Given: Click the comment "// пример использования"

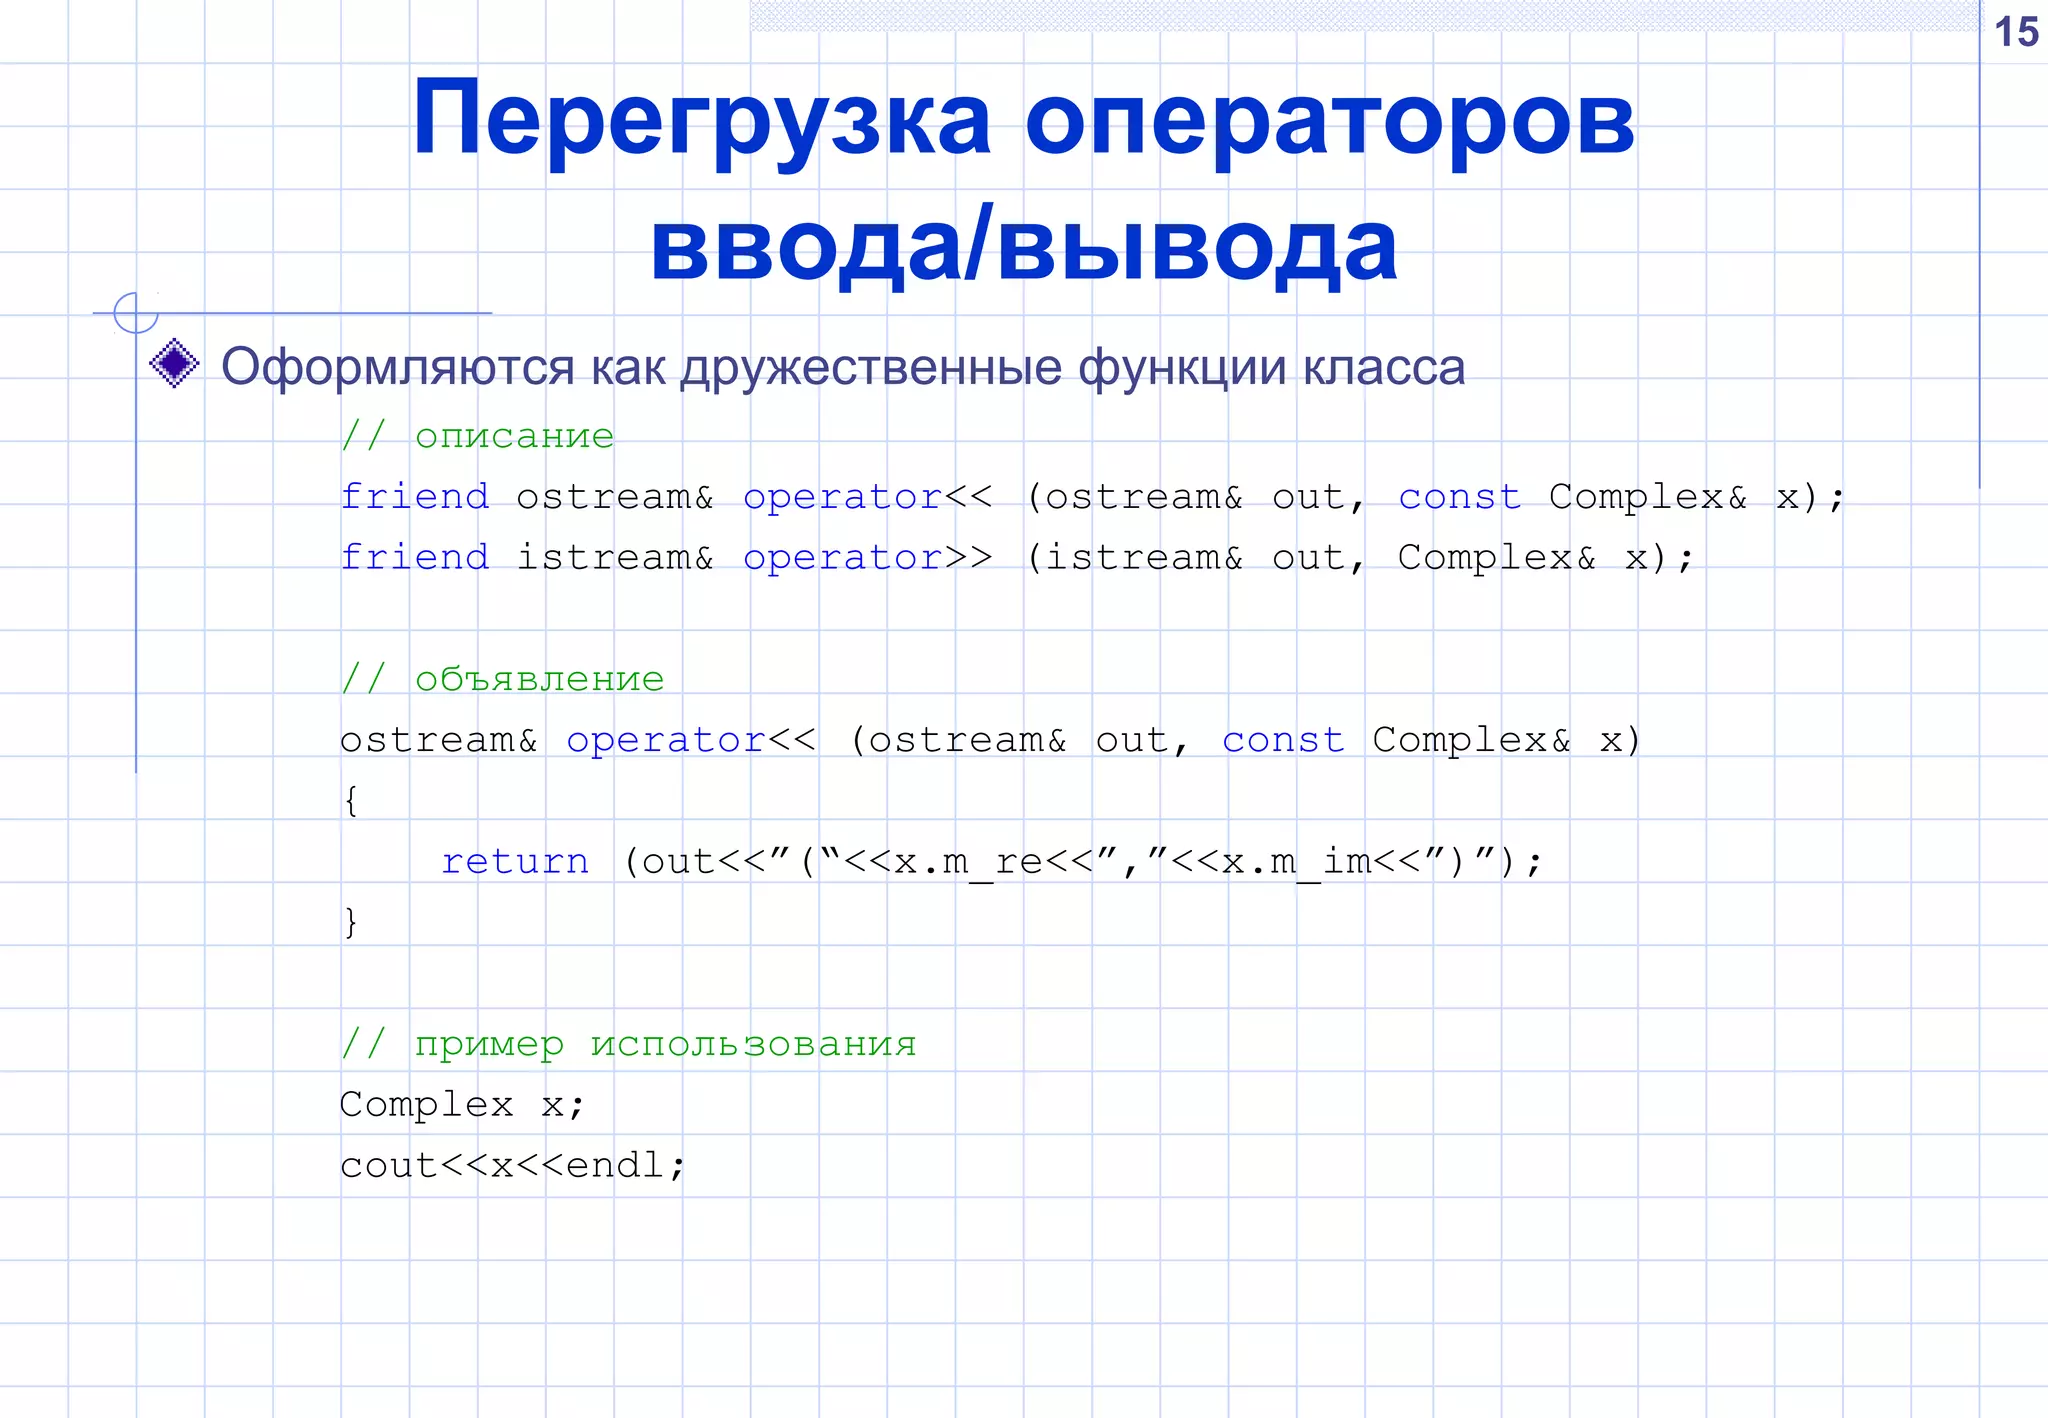Looking at the screenshot, I should [628, 1044].
